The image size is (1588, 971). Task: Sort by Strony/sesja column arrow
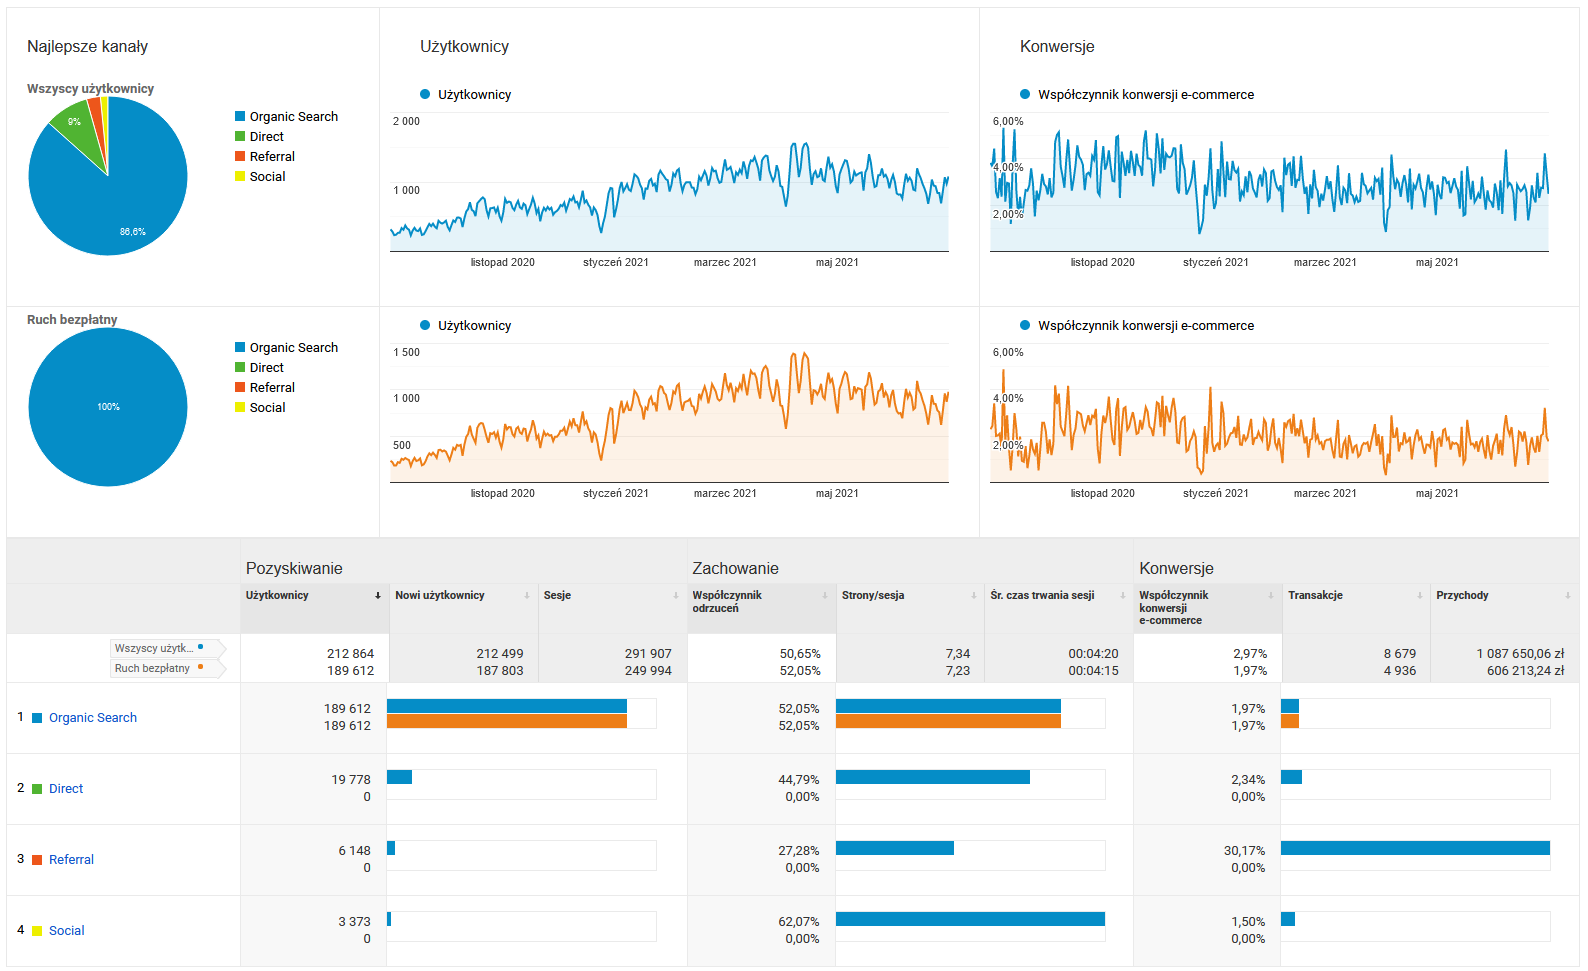pyautogui.click(x=974, y=596)
